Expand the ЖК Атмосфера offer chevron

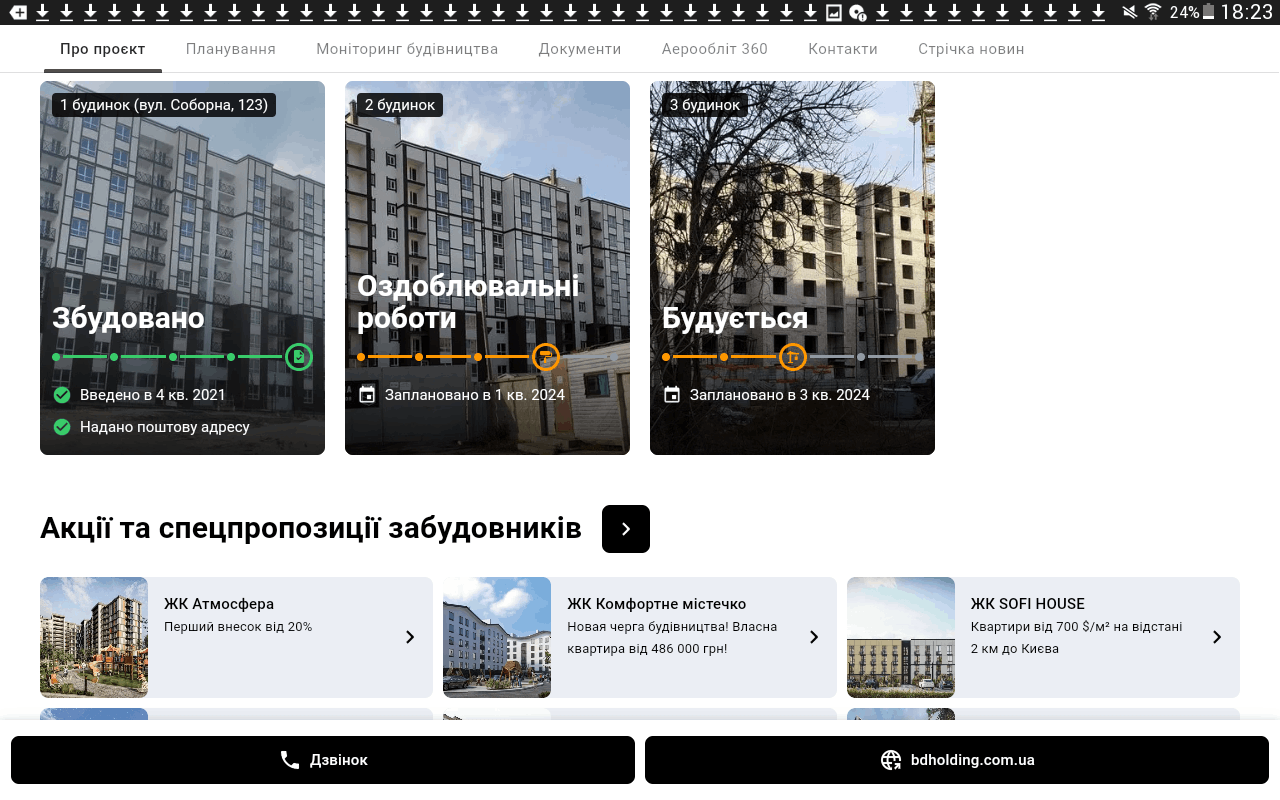click(410, 637)
